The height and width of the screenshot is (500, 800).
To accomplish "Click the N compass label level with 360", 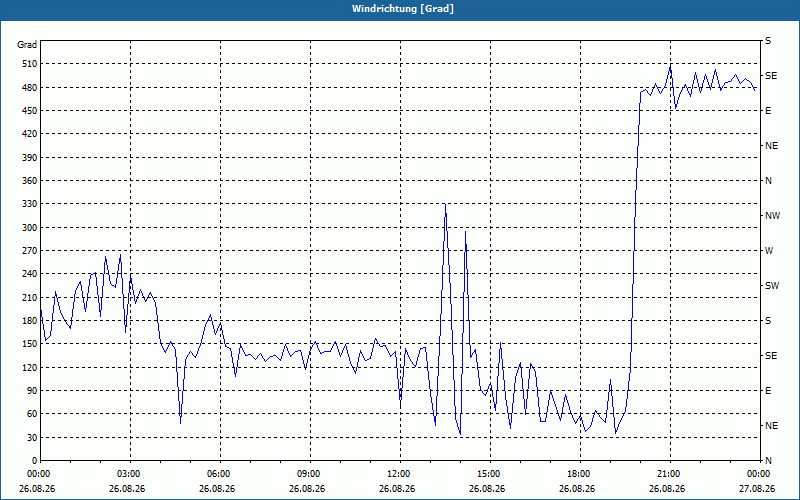I will (768, 181).
